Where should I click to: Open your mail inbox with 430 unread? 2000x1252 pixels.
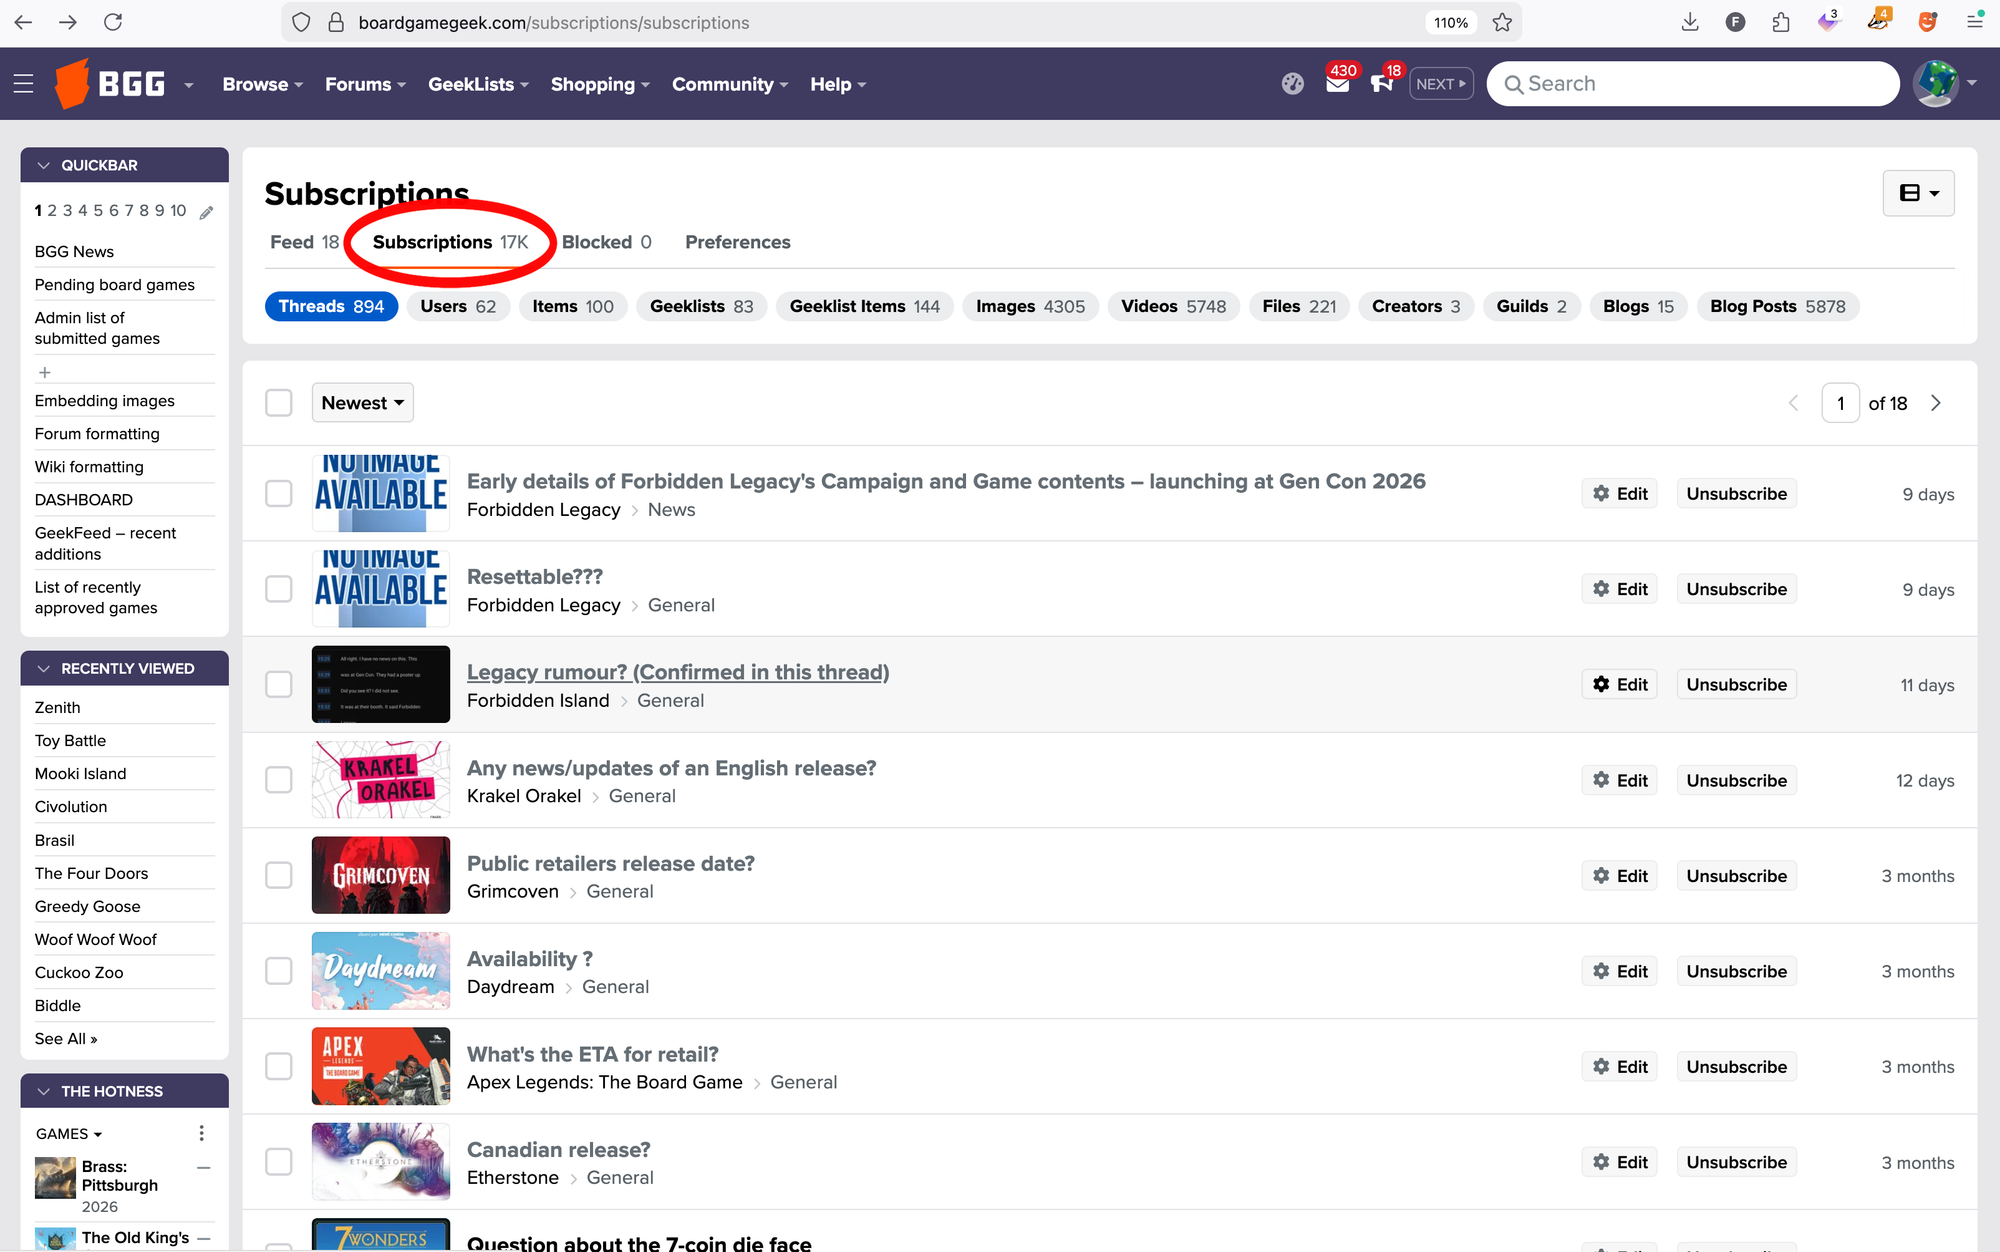1338,88
